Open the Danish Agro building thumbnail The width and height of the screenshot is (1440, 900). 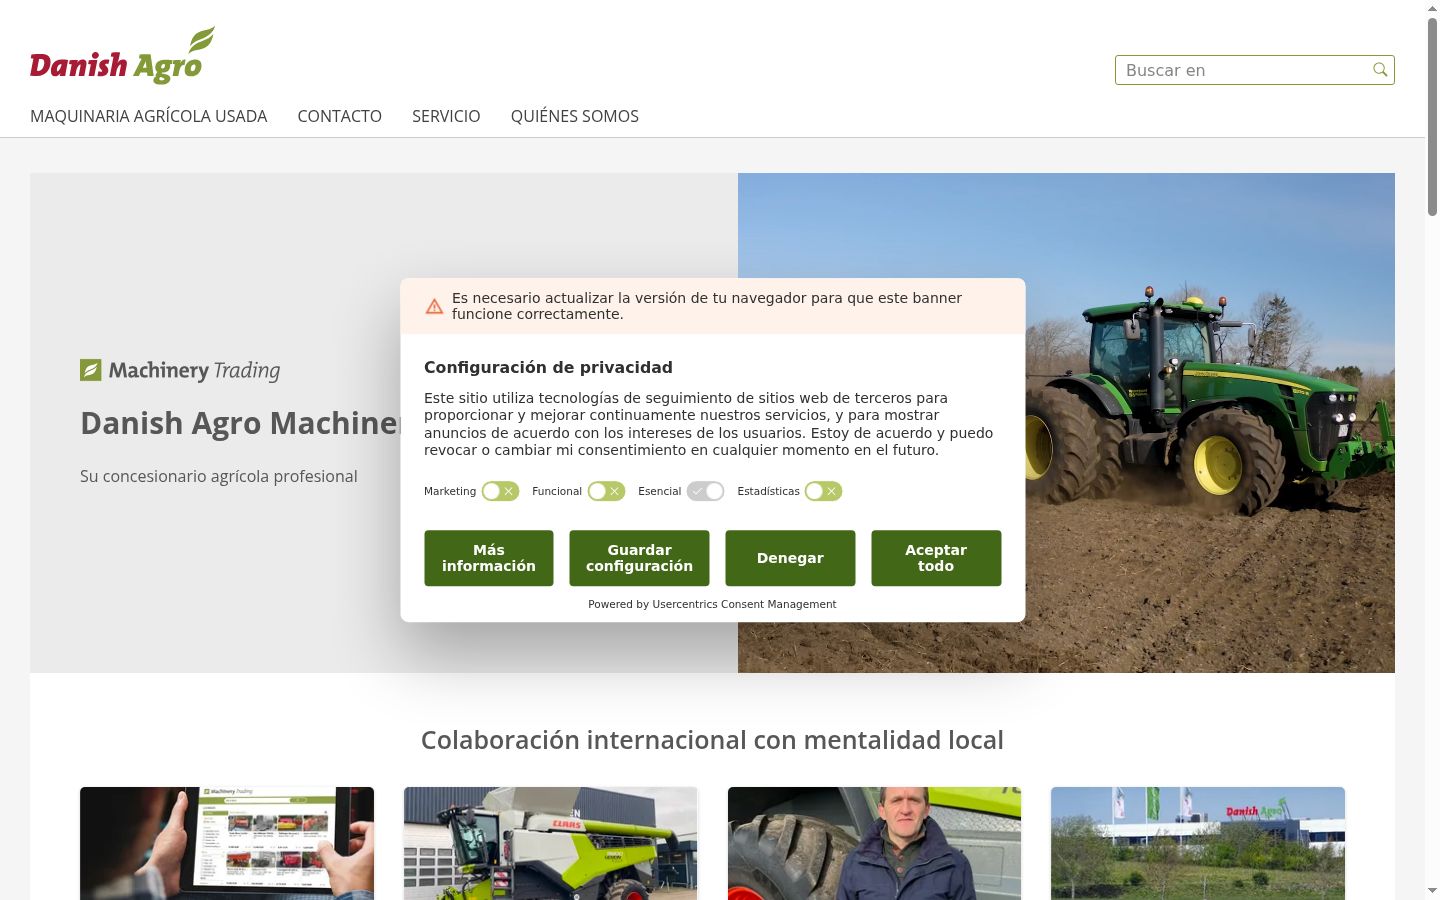point(1198,843)
